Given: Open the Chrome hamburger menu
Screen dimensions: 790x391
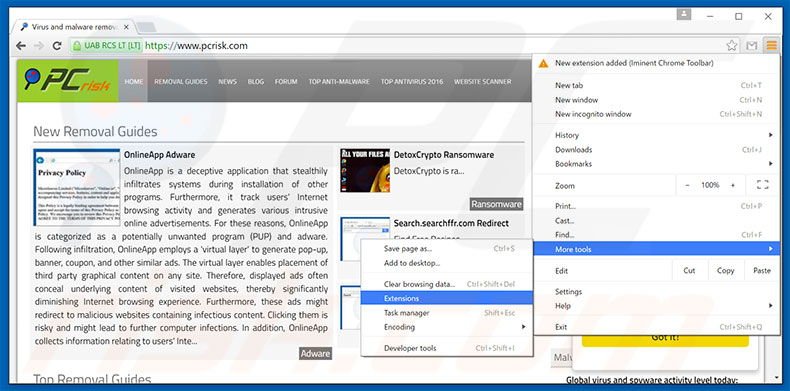Looking at the screenshot, I should tap(772, 46).
